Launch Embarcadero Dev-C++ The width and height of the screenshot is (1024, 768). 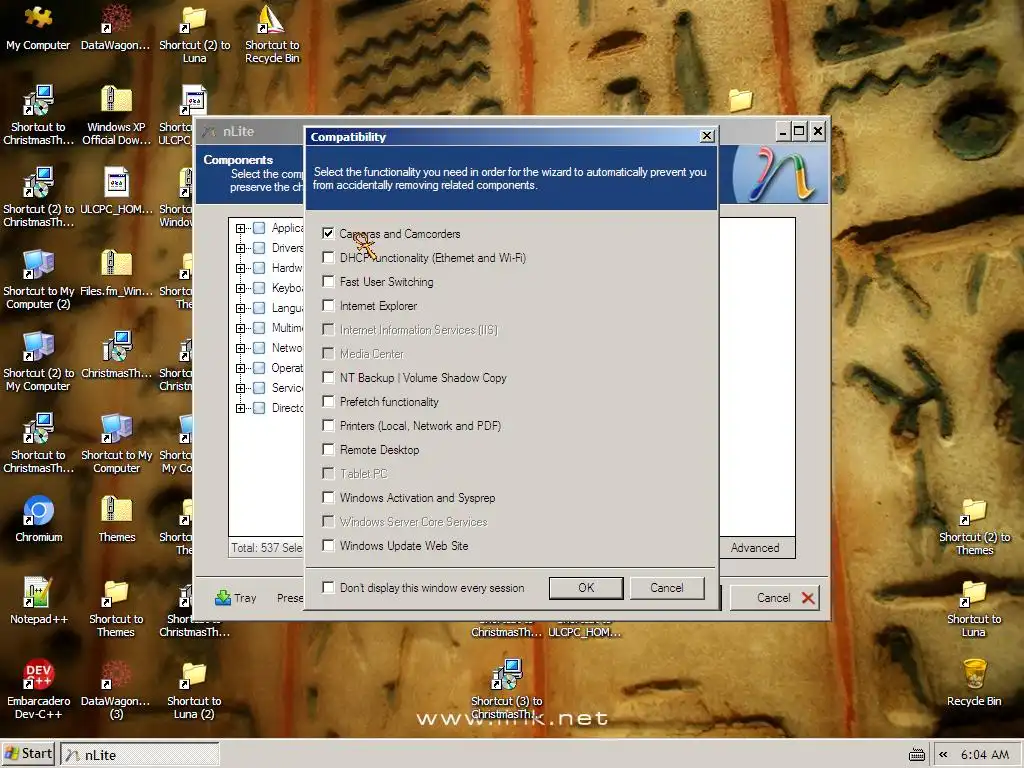[39, 690]
